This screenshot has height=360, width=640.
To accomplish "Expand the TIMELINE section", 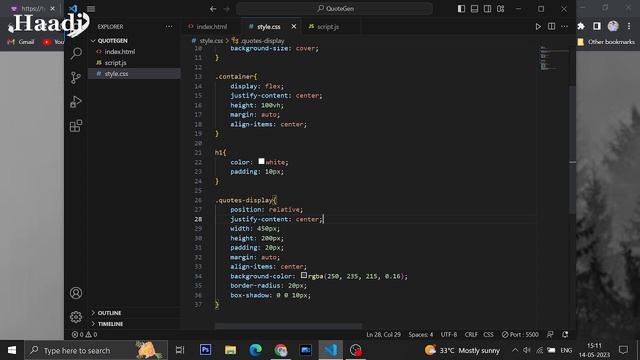I will click(x=110, y=324).
